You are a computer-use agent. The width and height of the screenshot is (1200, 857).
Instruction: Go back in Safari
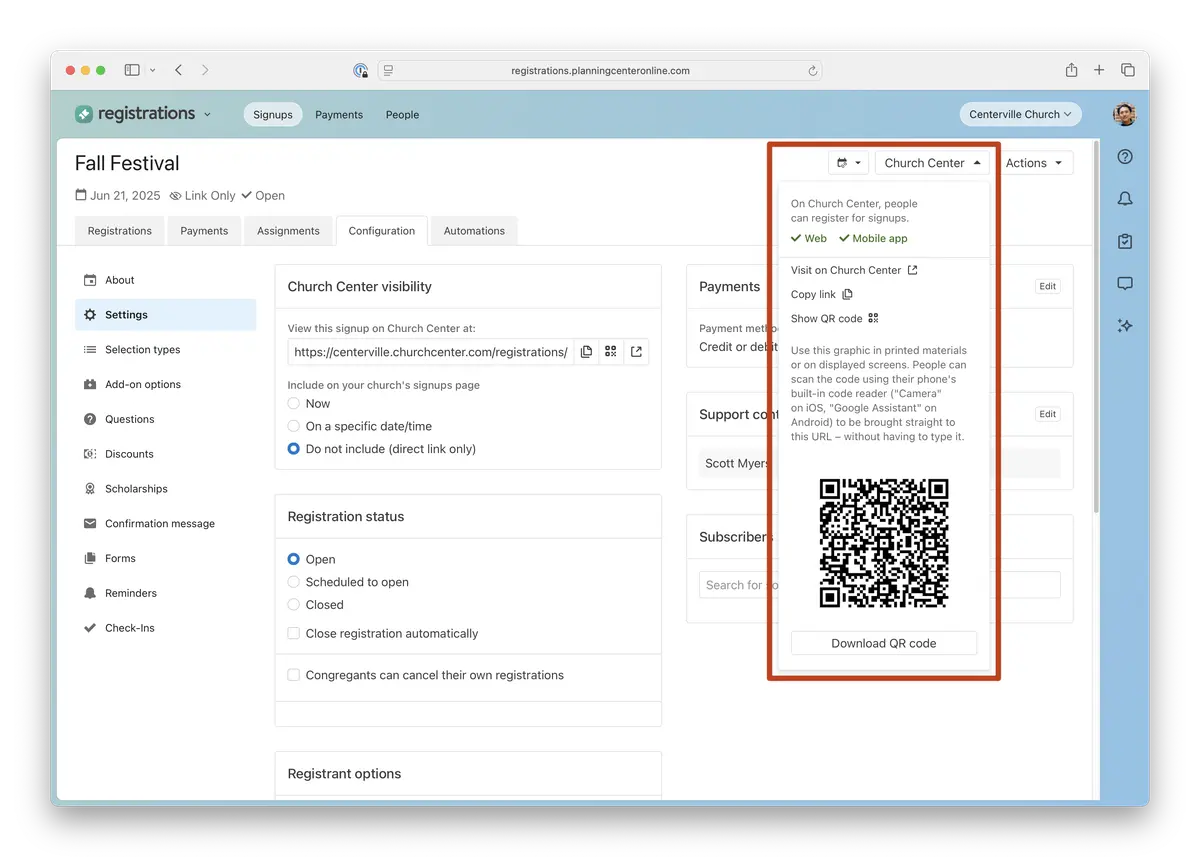(x=178, y=70)
